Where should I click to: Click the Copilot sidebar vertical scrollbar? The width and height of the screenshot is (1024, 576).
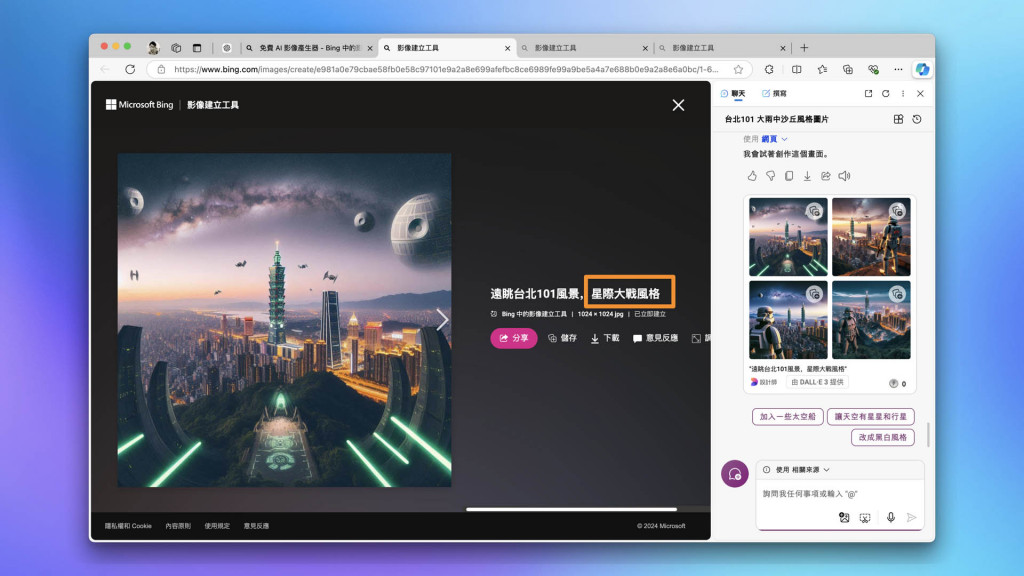[928, 435]
